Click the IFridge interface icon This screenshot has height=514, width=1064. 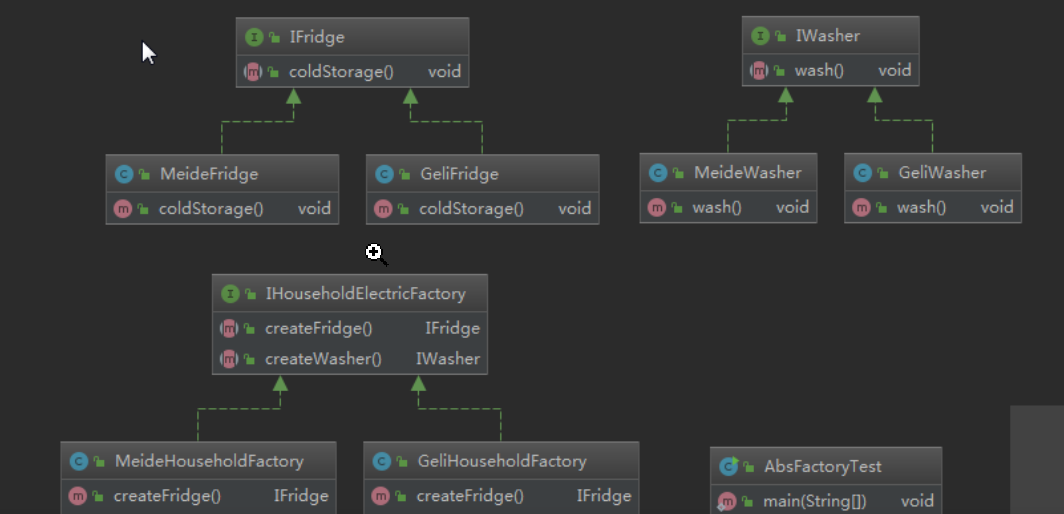tap(254, 37)
